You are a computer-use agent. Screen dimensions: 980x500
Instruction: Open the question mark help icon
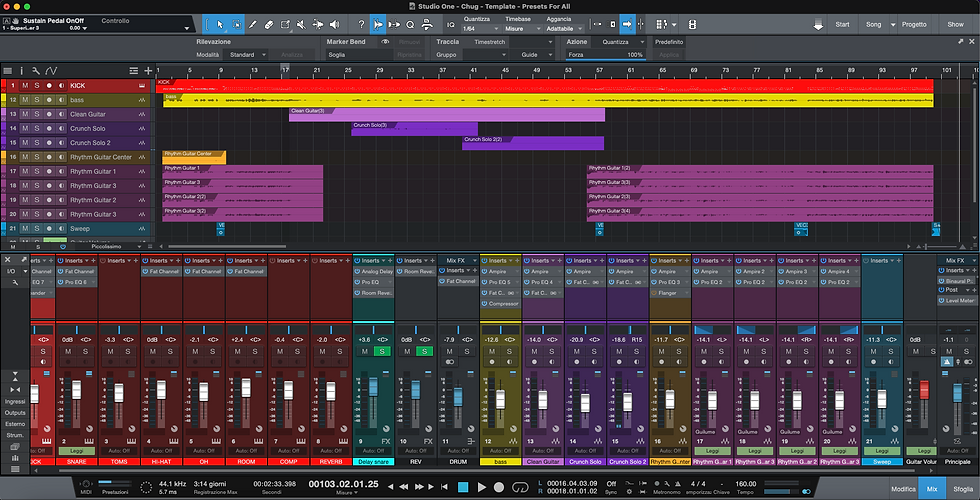(361, 24)
